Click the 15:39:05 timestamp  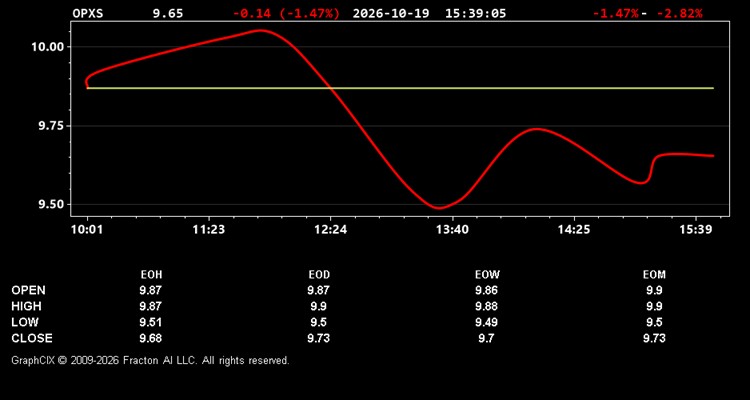(x=475, y=13)
